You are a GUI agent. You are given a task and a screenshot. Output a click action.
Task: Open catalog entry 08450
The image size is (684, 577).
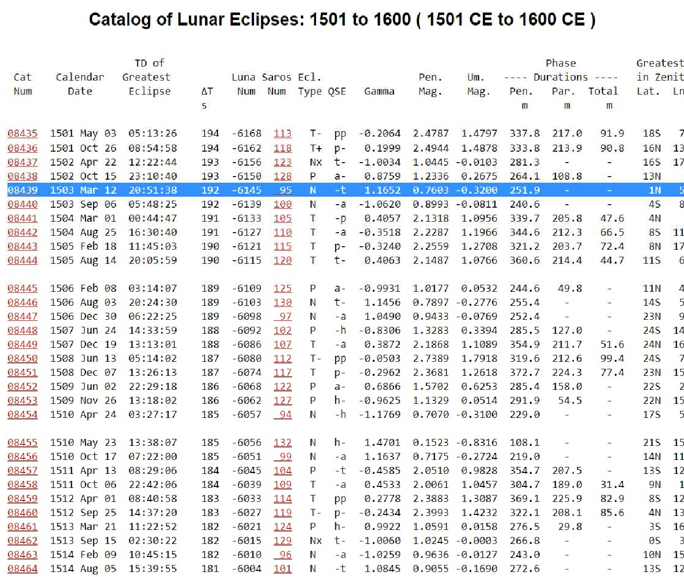(22, 358)
